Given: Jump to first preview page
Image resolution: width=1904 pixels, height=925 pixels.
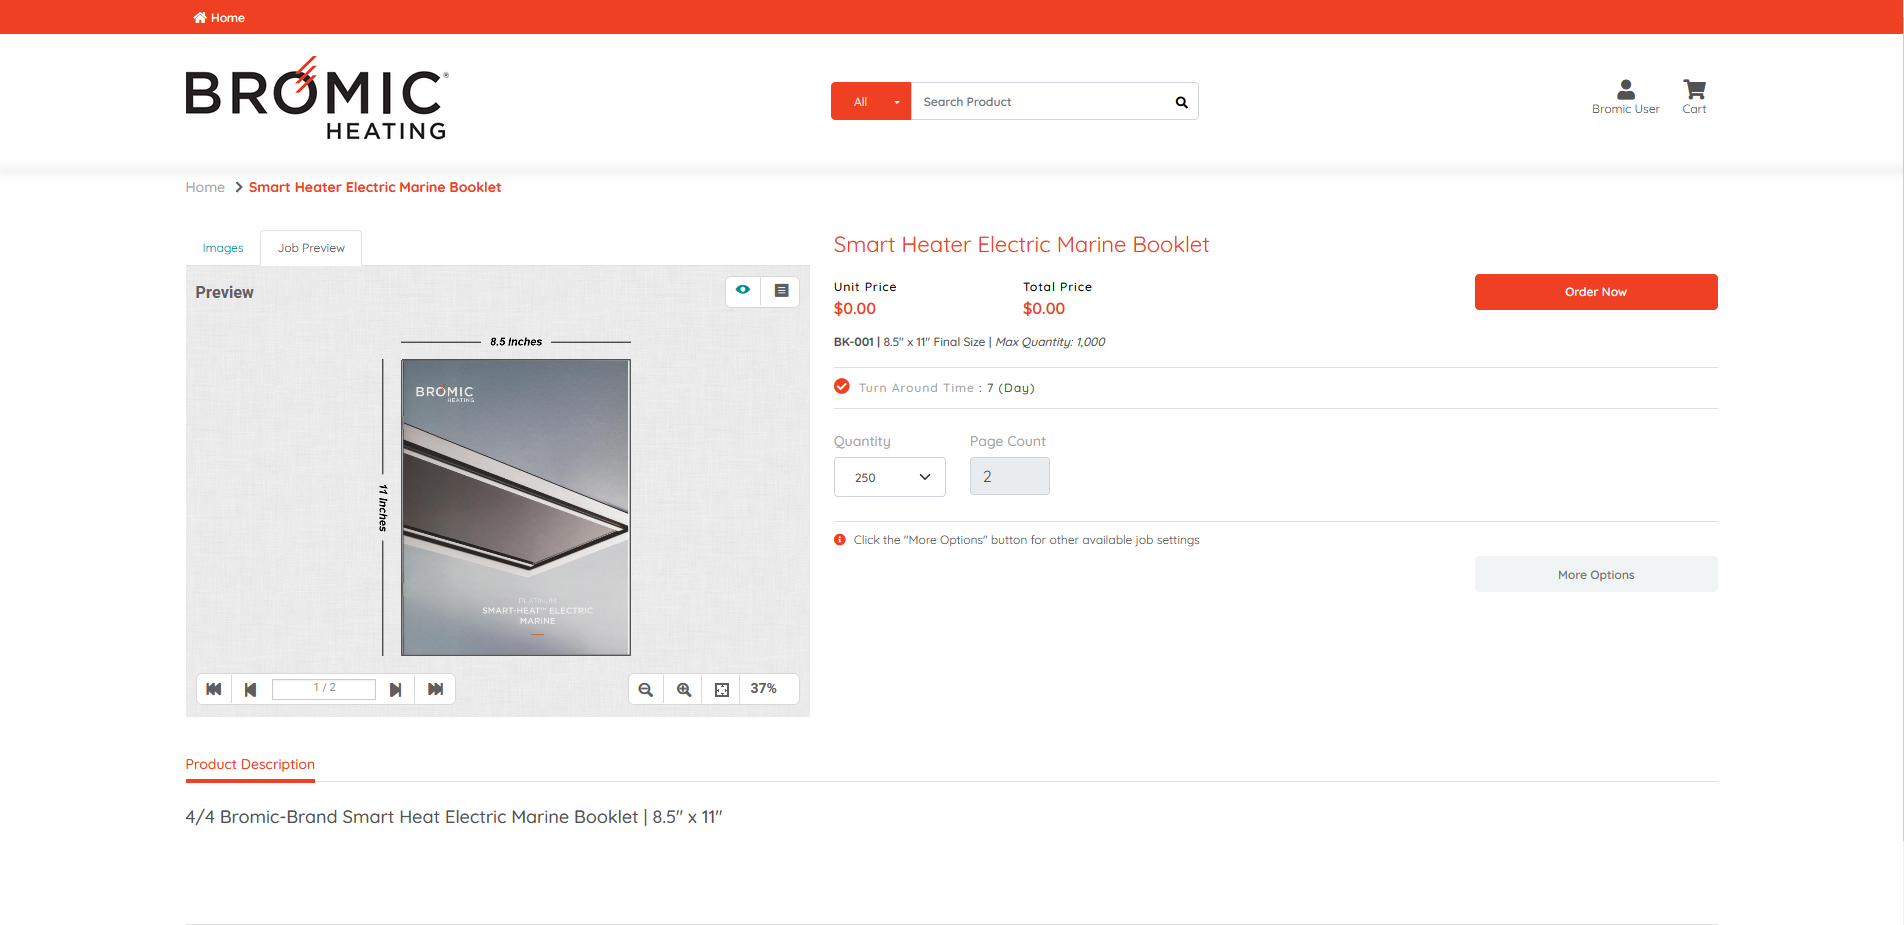Looking at the screenshot, I should [214, 689].
